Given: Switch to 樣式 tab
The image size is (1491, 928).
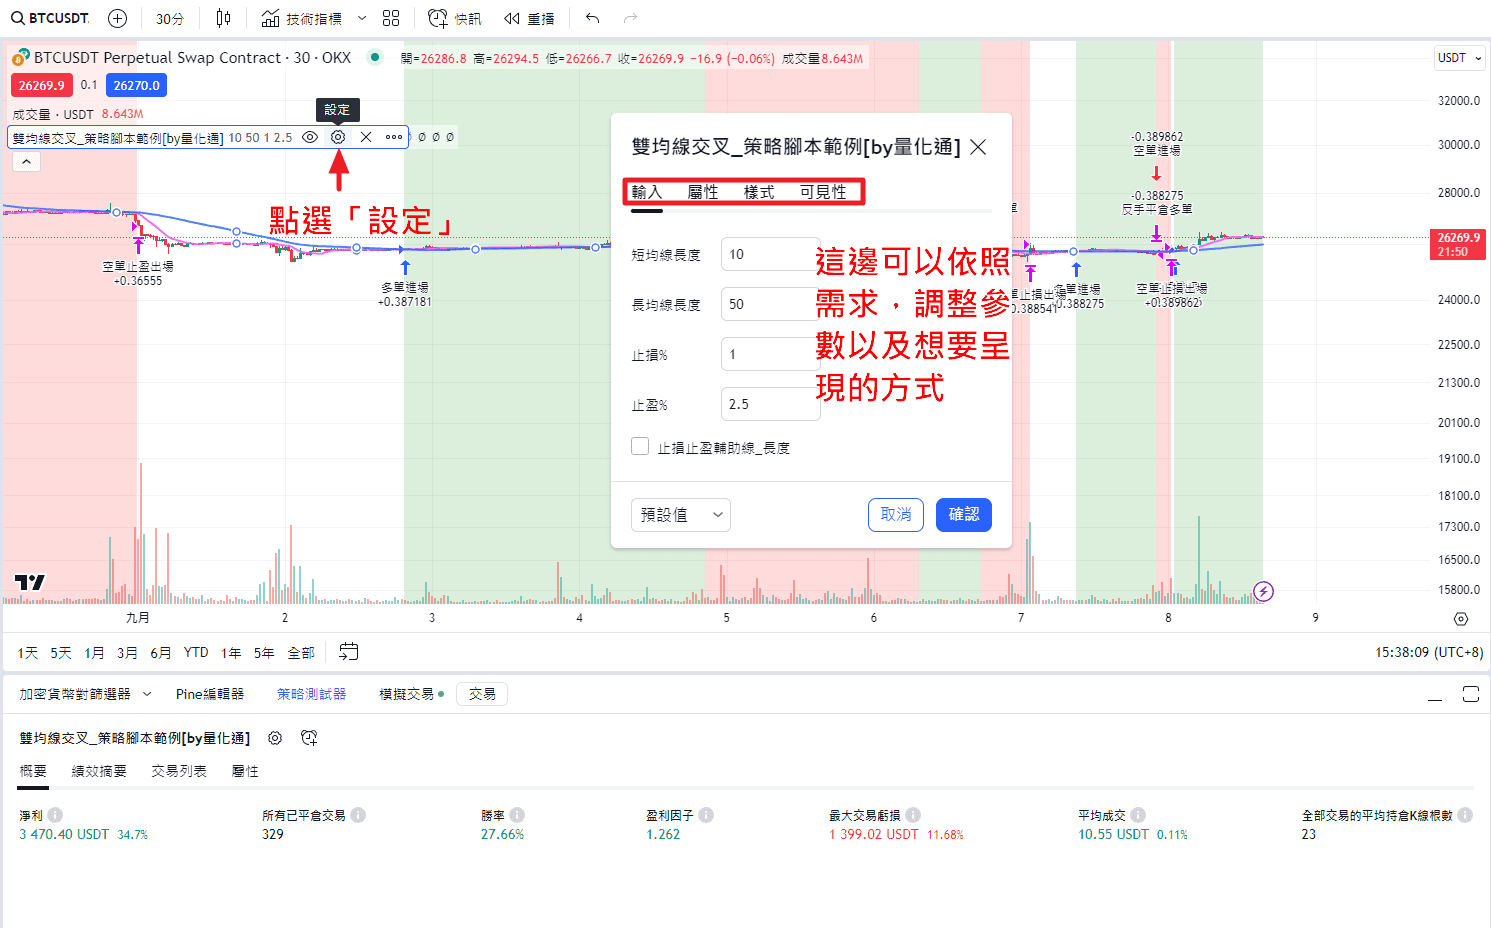Looking at the screenshot, I should 759,192.
